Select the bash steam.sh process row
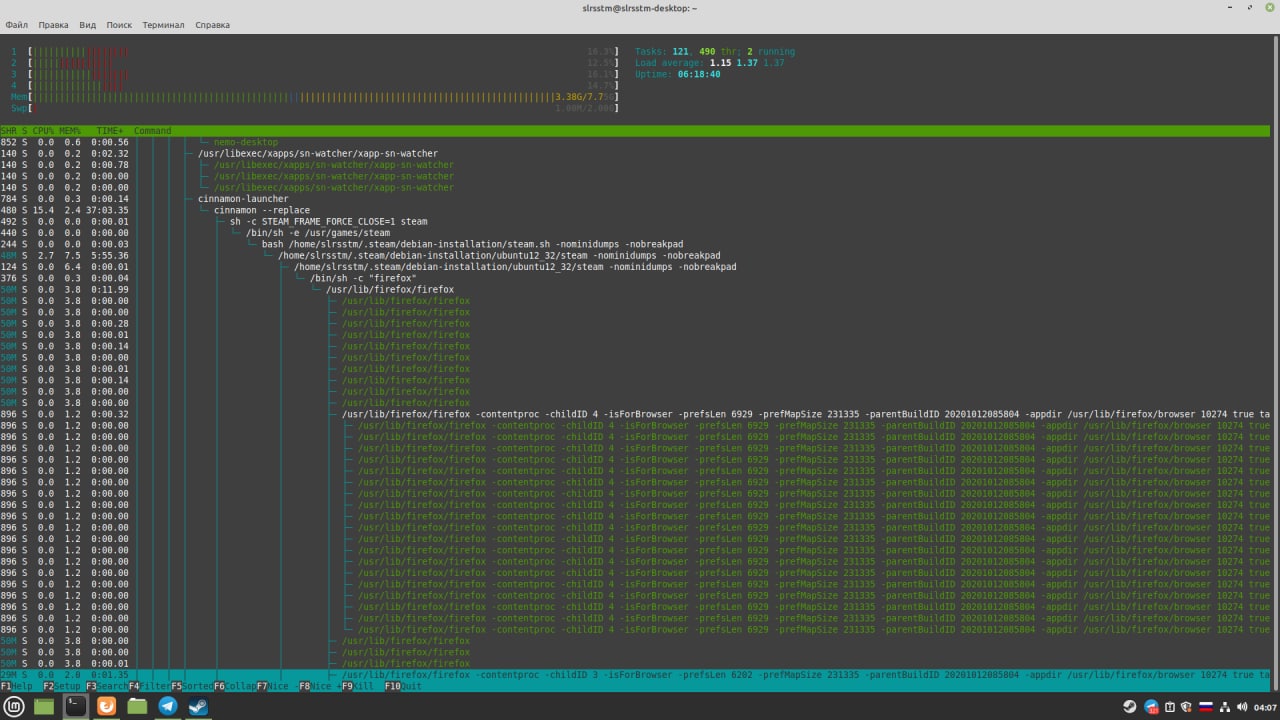The width and height of the screenshot is (1280, 720). 635,244
